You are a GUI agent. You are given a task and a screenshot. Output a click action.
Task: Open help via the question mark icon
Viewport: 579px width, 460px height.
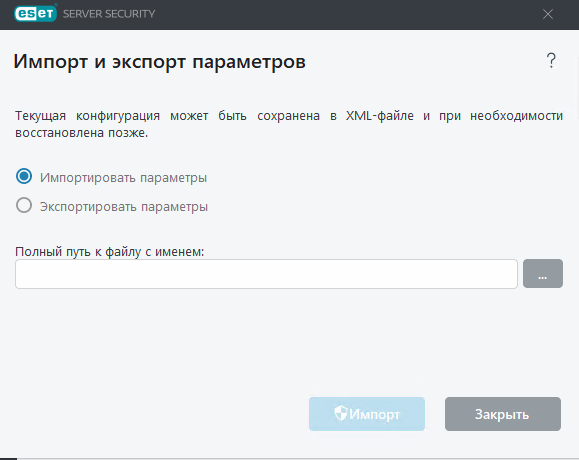point(551,61)
